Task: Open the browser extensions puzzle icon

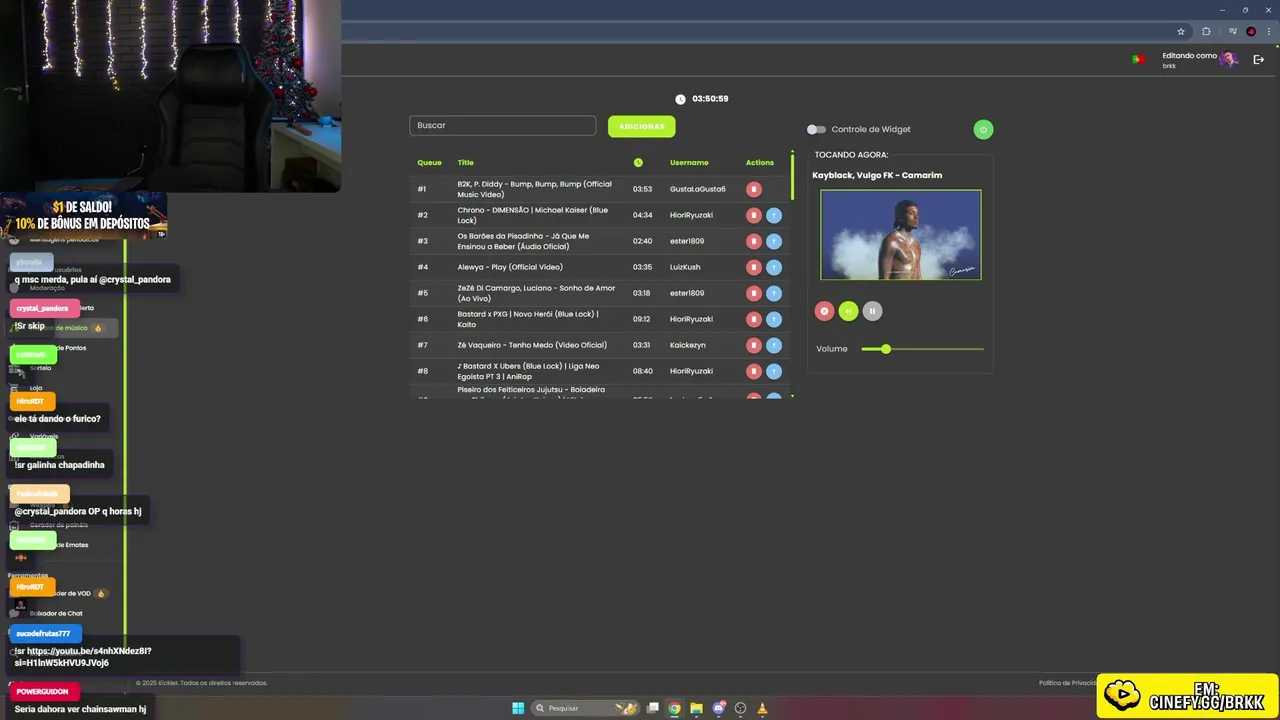Action: click(x=1206, y=31)
